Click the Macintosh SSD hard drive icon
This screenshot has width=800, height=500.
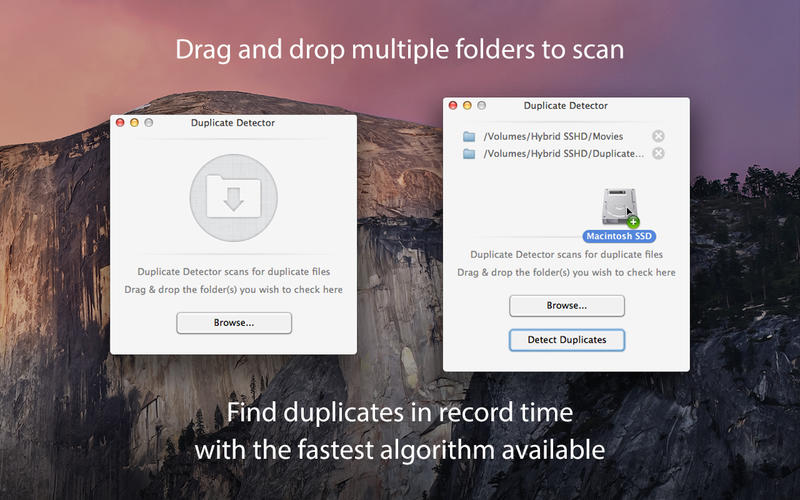click(617, 207)
